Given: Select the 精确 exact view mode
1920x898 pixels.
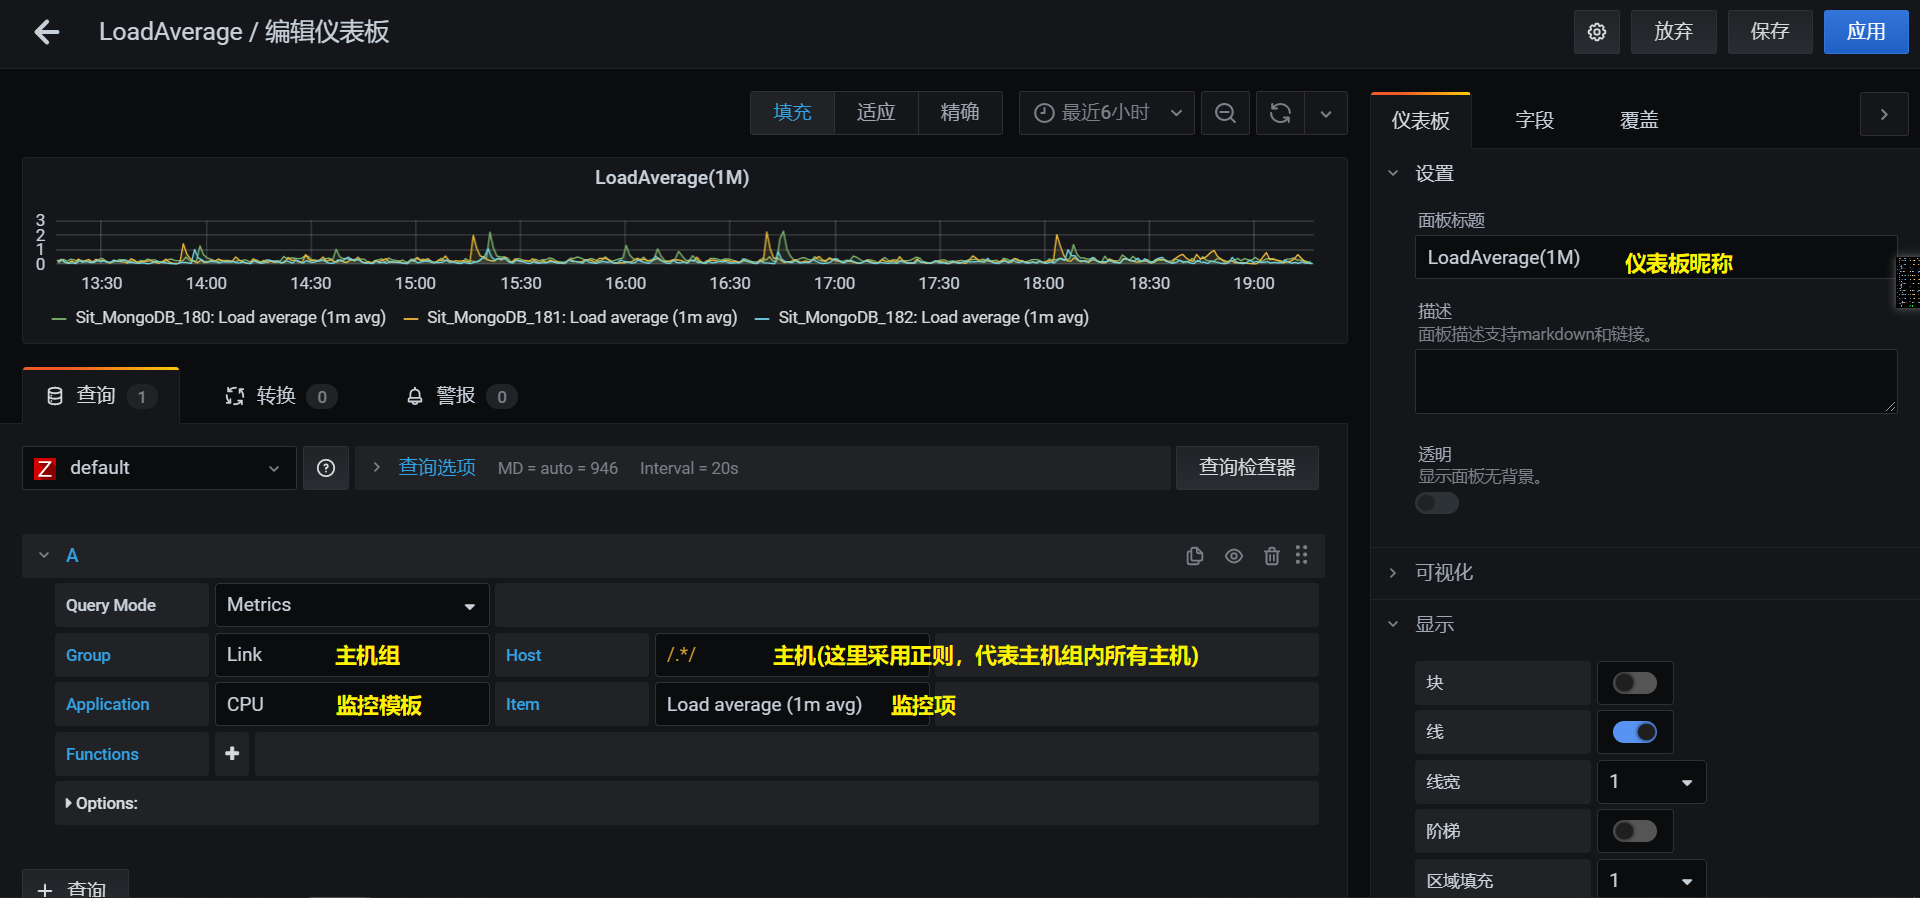Looking at the screenshot, I should (960, 113).
